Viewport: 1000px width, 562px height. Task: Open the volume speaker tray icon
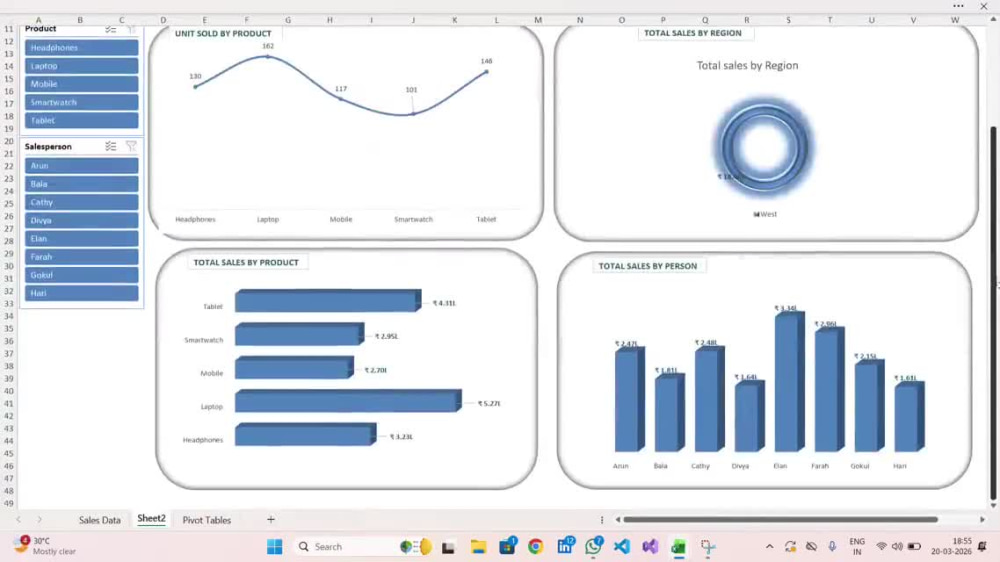tap(897, 547)
